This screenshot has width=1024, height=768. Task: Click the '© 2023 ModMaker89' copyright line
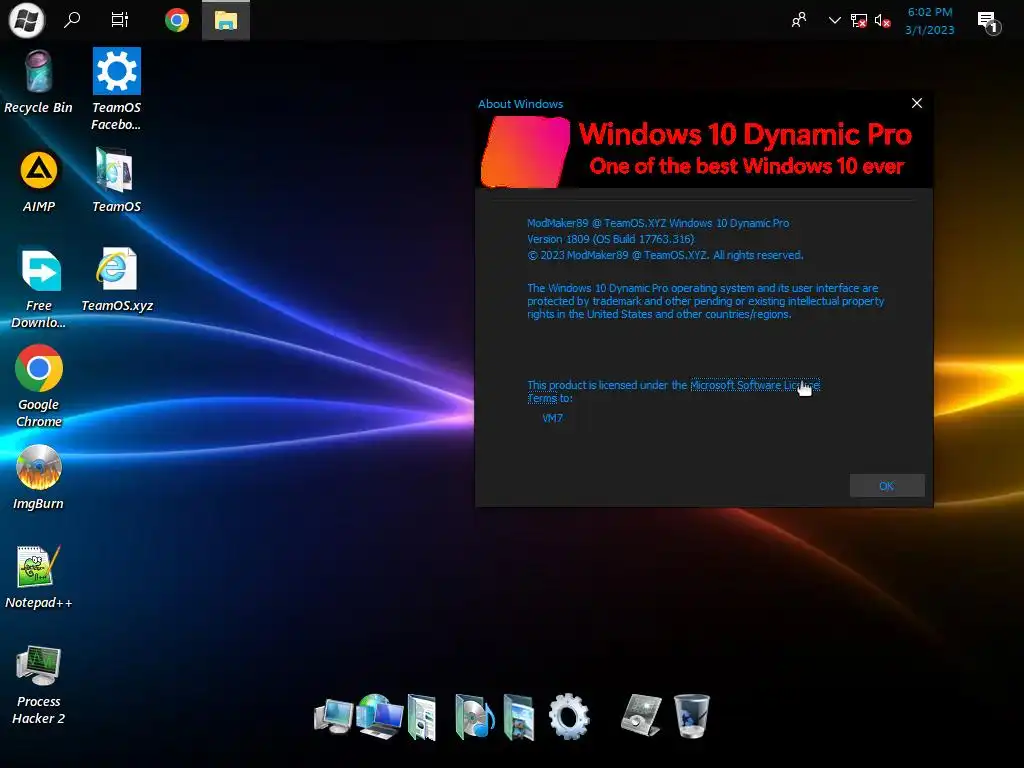click(x=665, y=255)
